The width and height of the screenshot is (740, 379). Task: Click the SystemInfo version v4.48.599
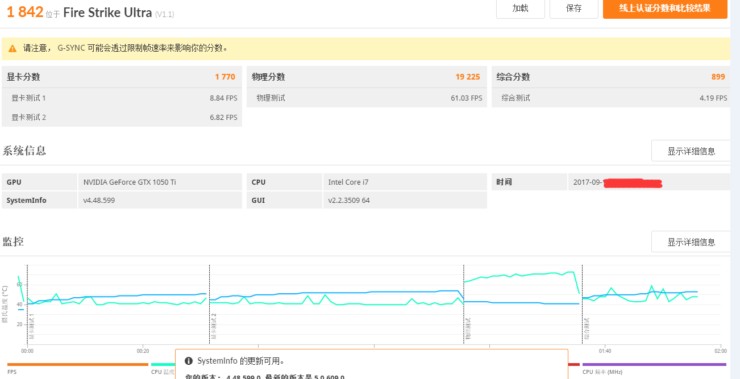pos(99,201)
